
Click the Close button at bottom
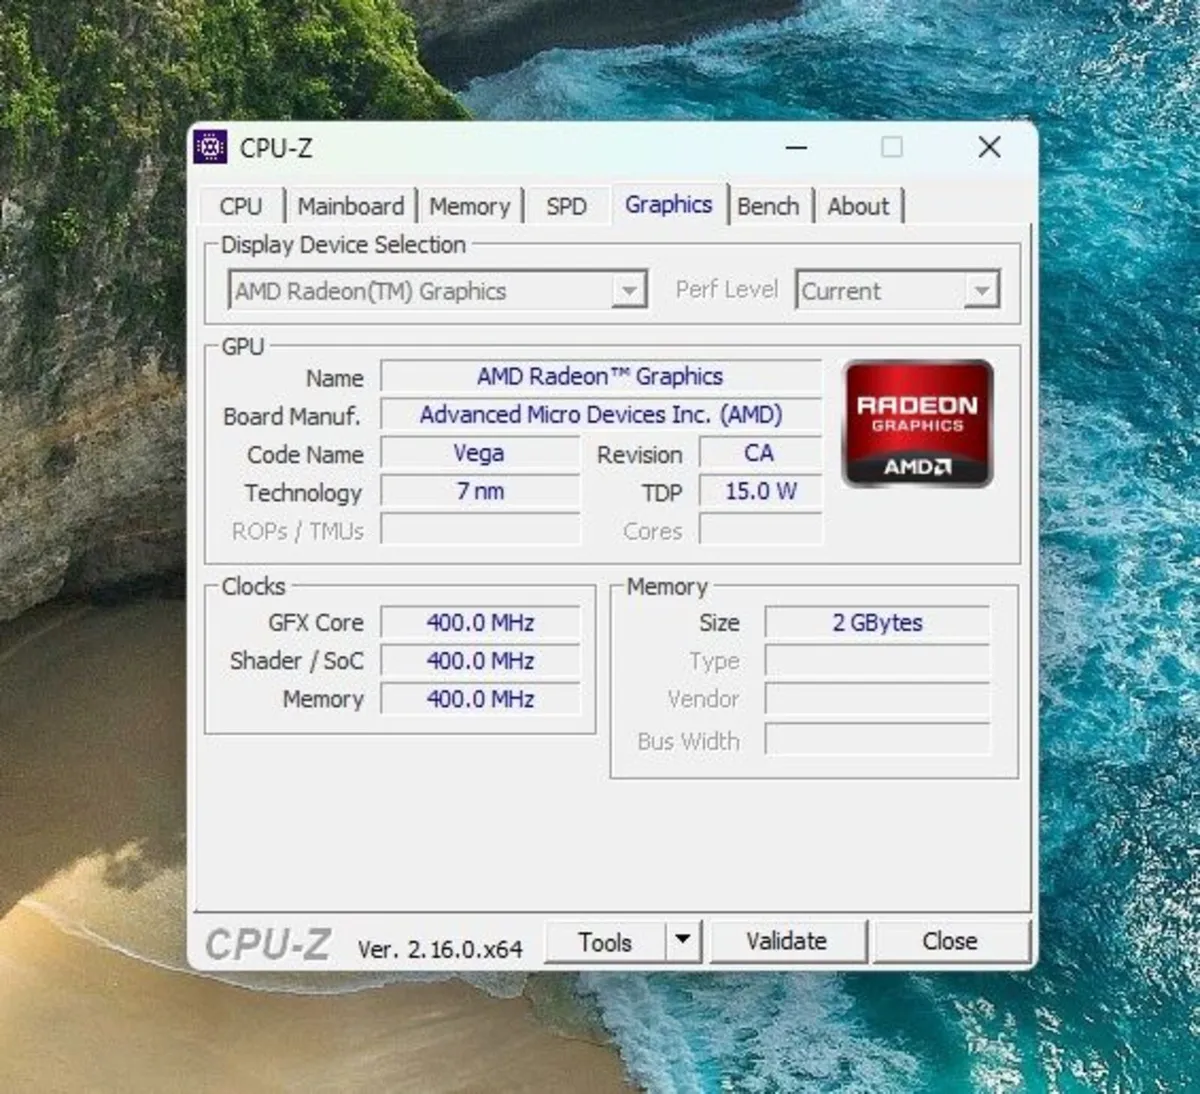950,941
